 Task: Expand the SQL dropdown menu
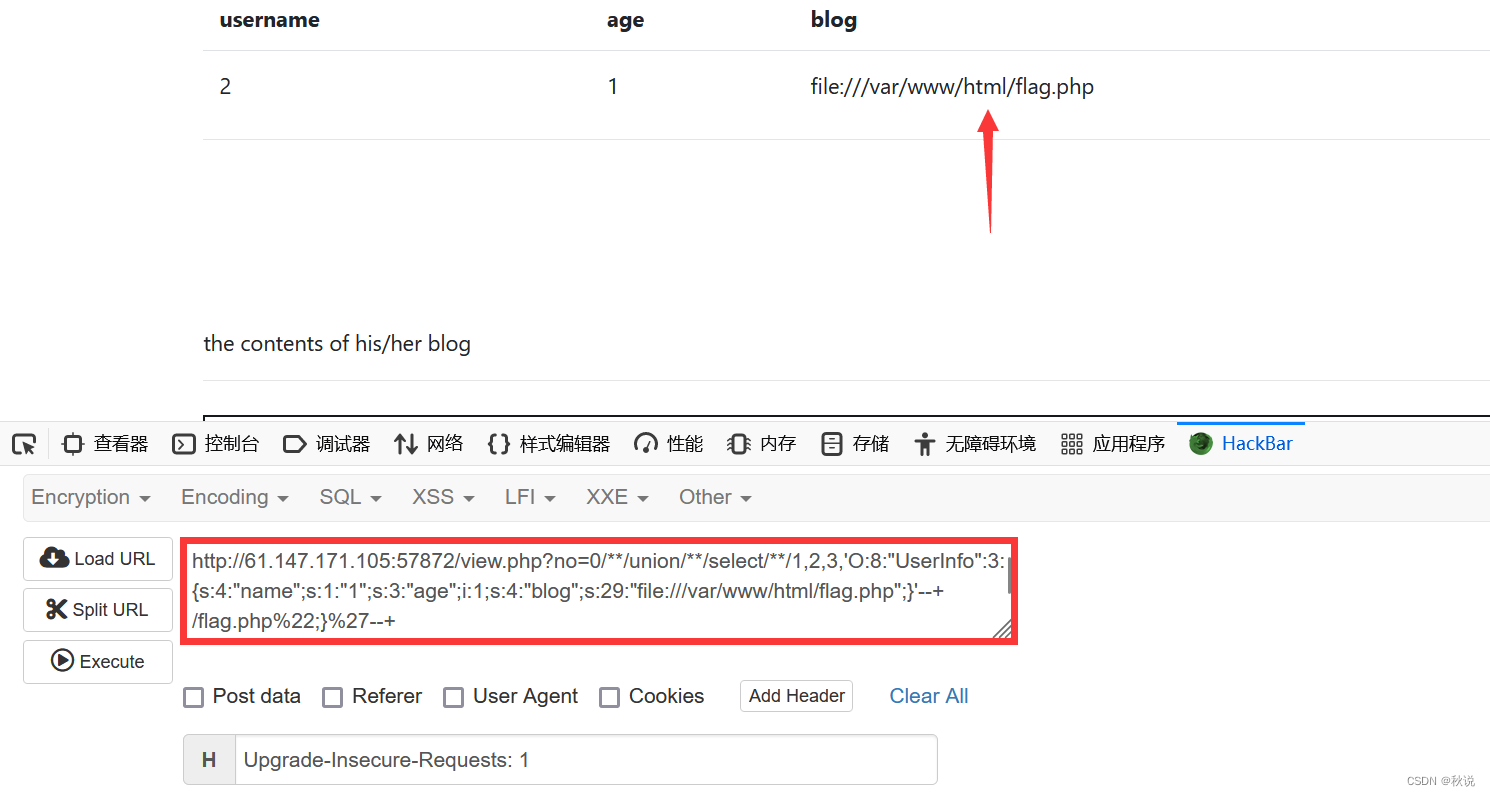(x=351, y=497)
